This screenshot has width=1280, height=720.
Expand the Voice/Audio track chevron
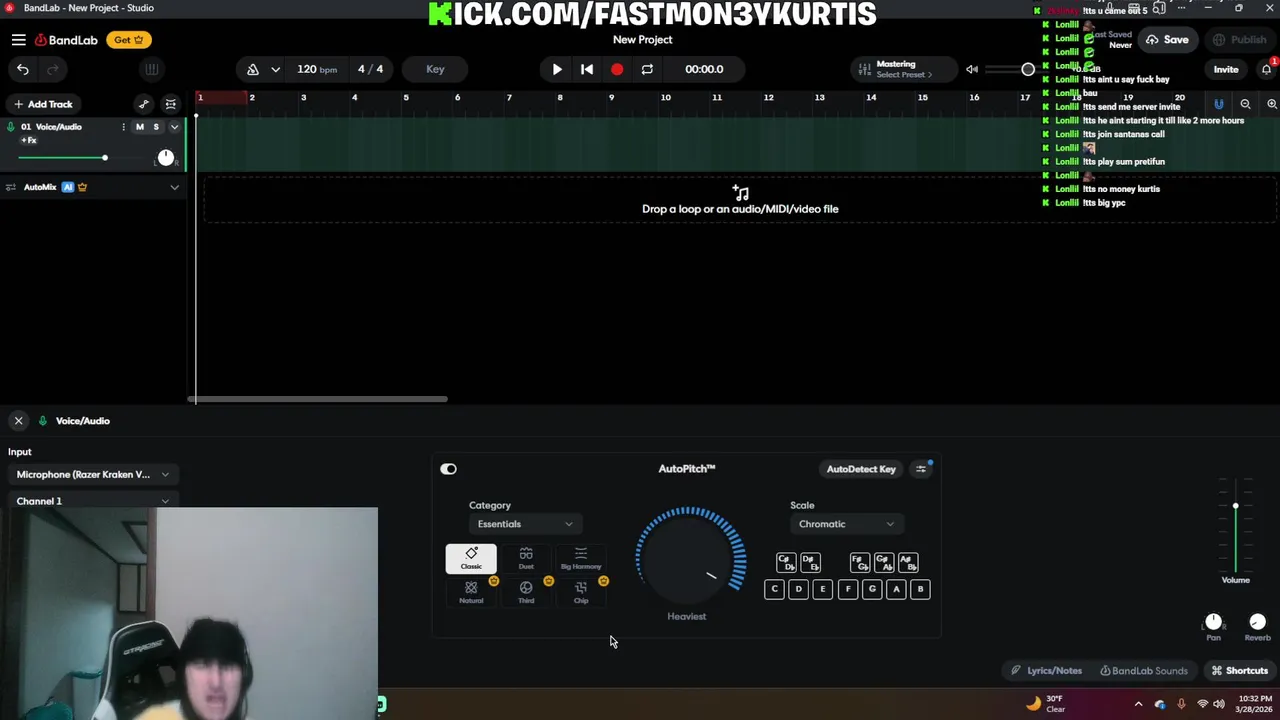[x=174, y=127]
